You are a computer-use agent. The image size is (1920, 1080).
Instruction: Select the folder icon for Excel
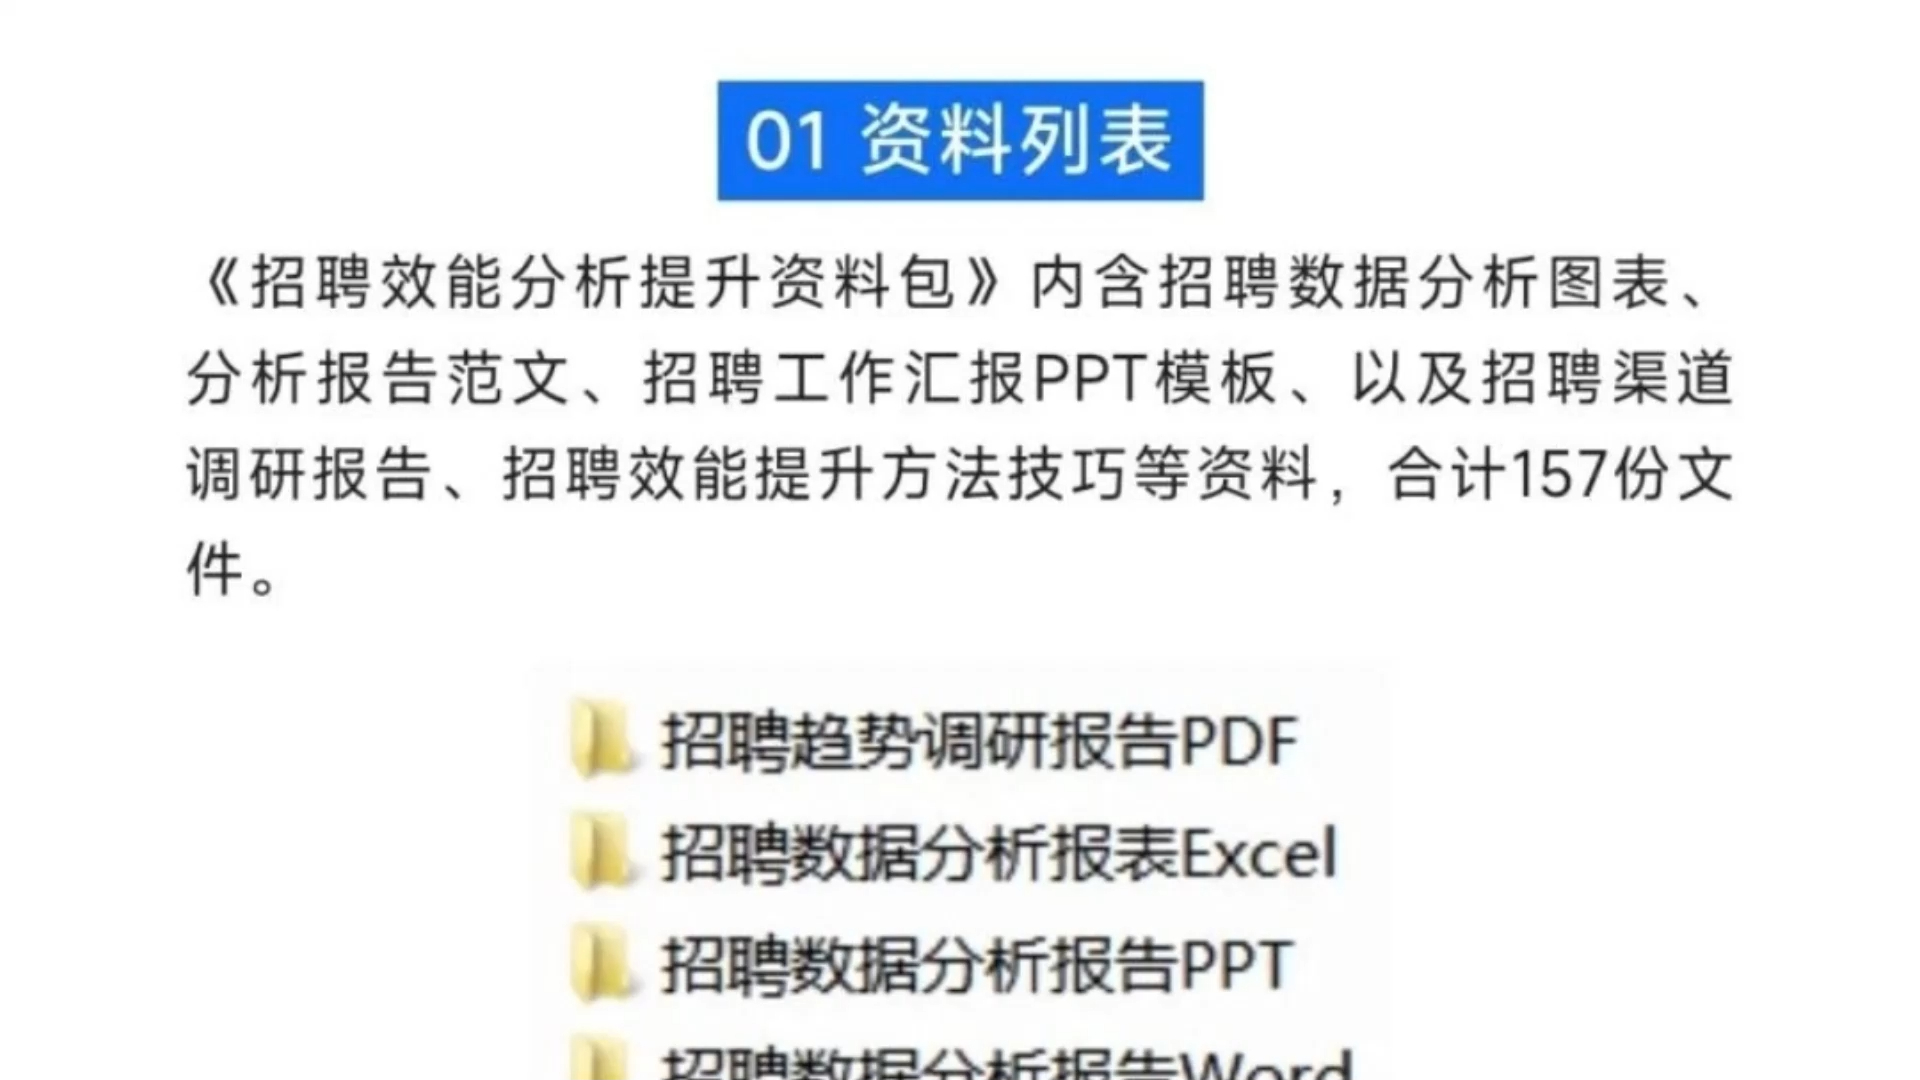(601, 853)
